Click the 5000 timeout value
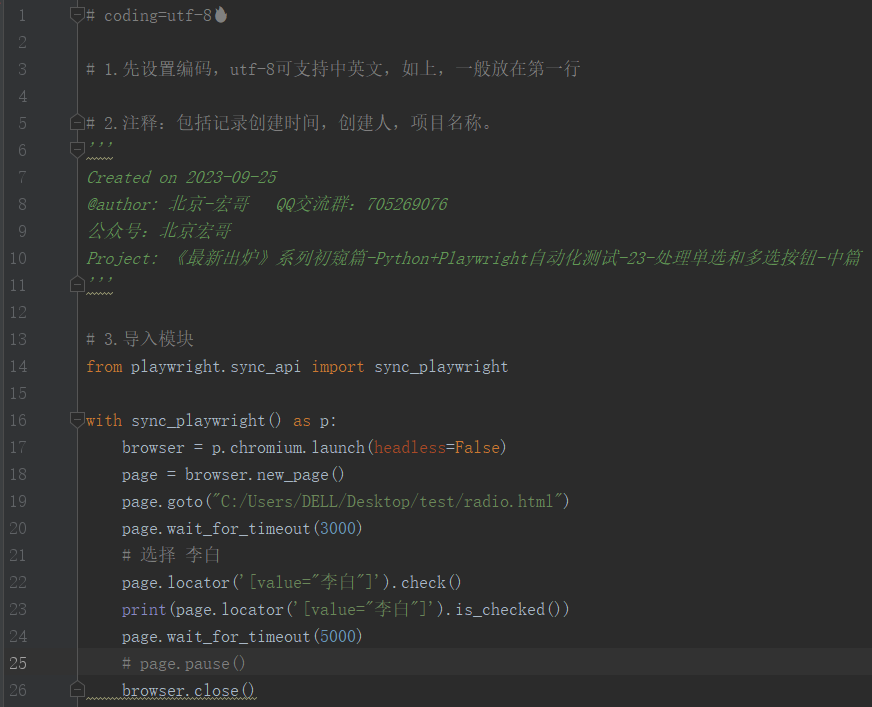872x707 pixels. pos(338,636)
